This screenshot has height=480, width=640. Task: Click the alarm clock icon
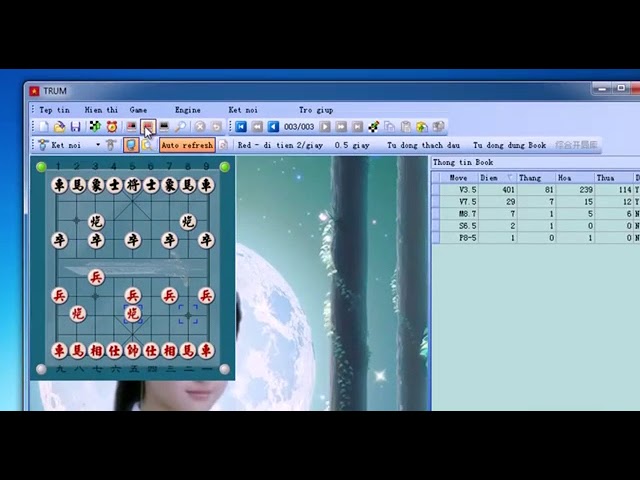(112, 127)
